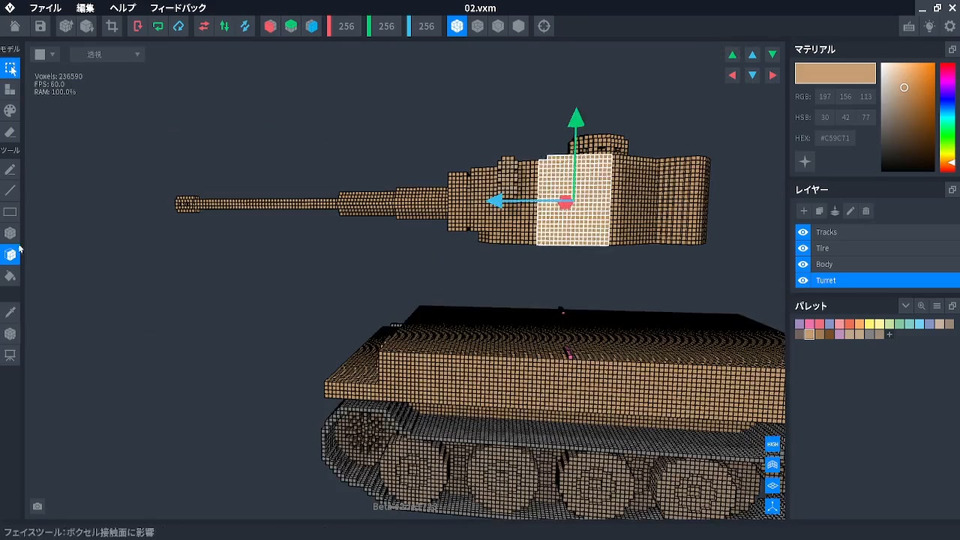Toggle the third cube display mode icon

(498, 26)
